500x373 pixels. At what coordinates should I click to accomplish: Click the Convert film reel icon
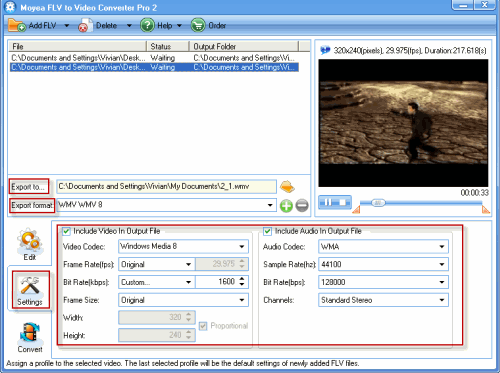(30, 337)
